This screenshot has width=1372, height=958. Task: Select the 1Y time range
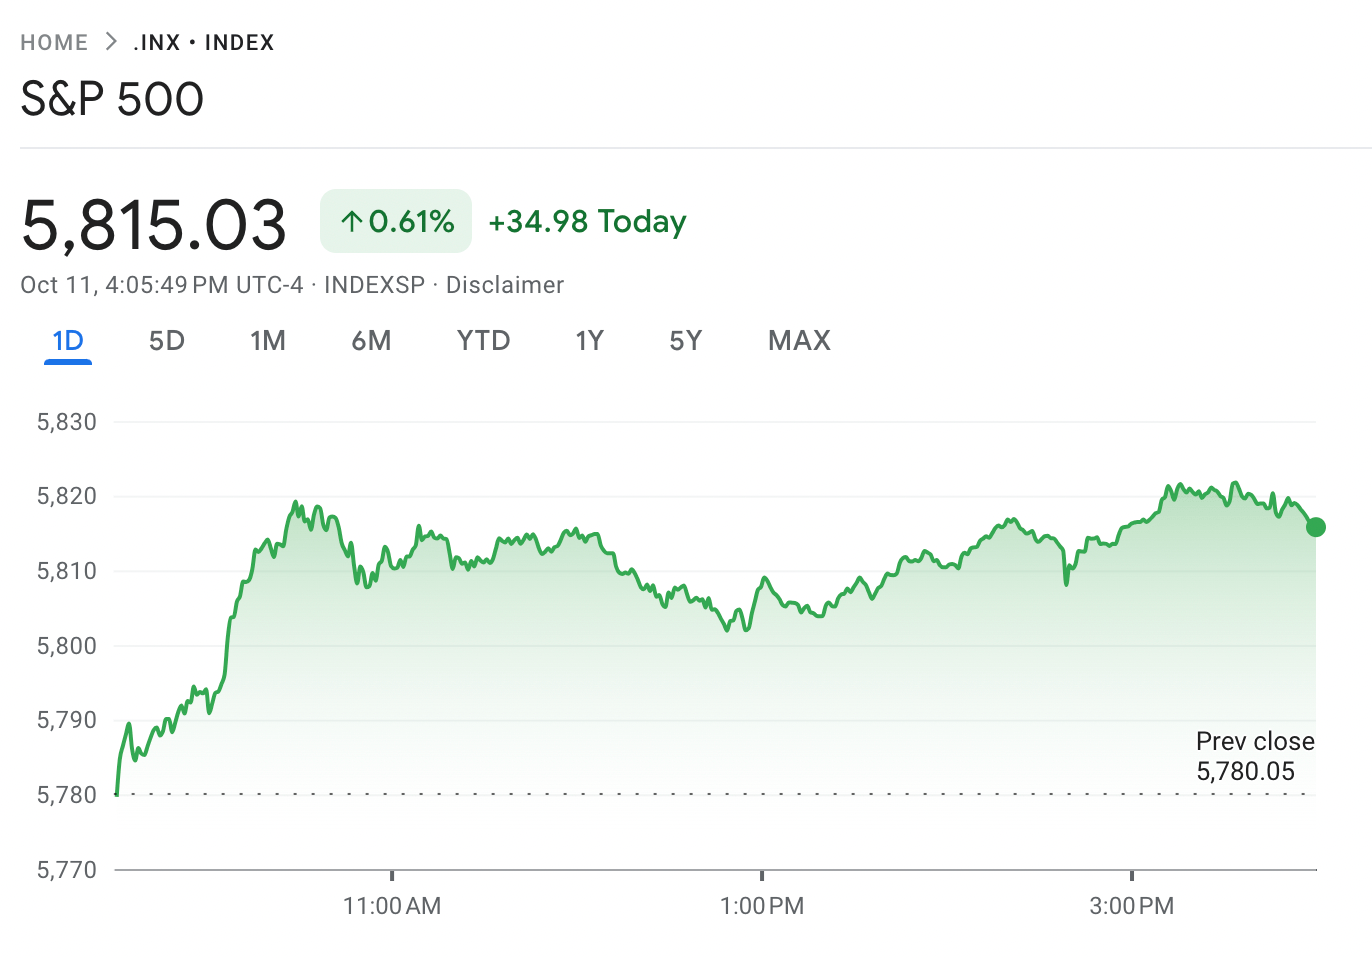[x=590, y=340]
